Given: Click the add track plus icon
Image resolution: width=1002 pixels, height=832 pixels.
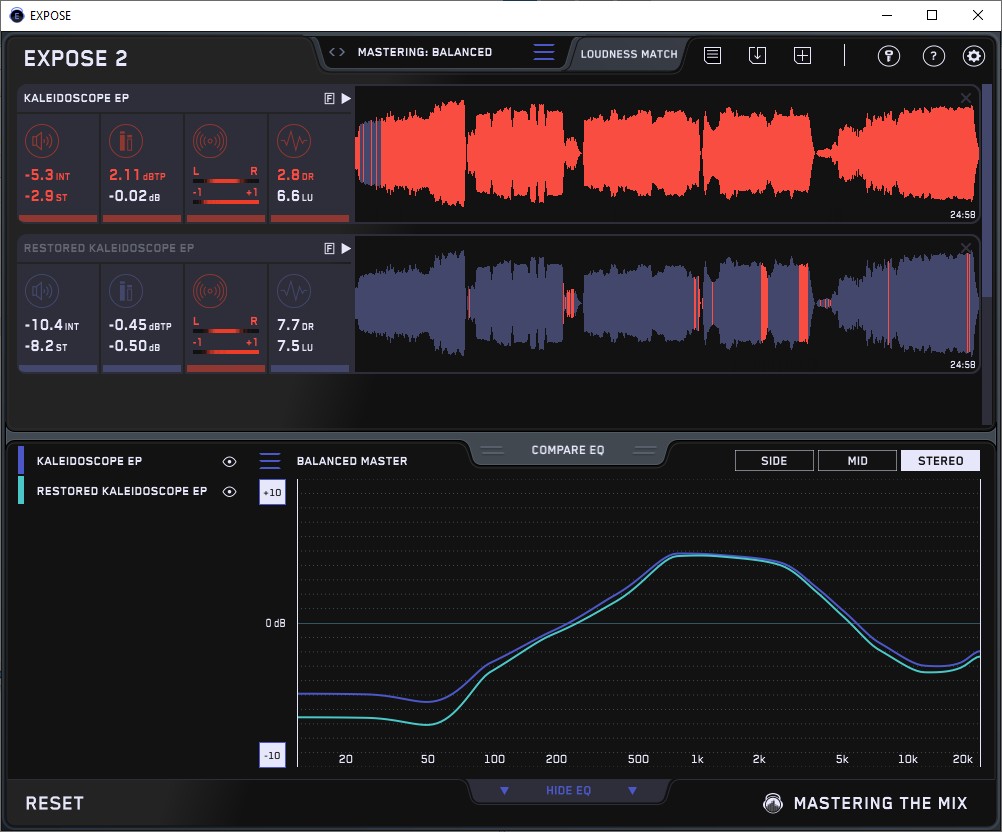Looking at the screenshot, I should (x=802, y=56).
